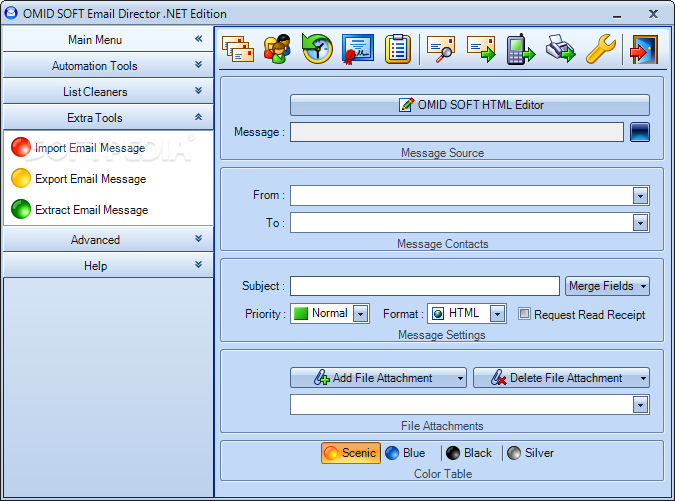675x501 pixels.
Task: Close the Email Director window
Action: pyautogui.click(x=653, y=14)
